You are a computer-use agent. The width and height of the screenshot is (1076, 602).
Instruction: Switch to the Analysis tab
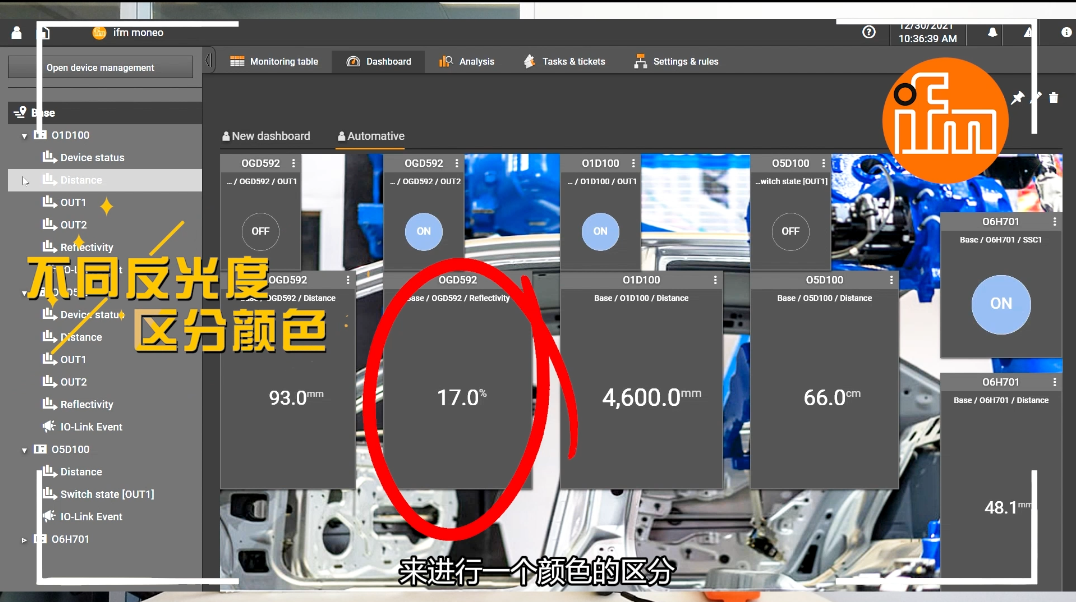tap(466, 61)
